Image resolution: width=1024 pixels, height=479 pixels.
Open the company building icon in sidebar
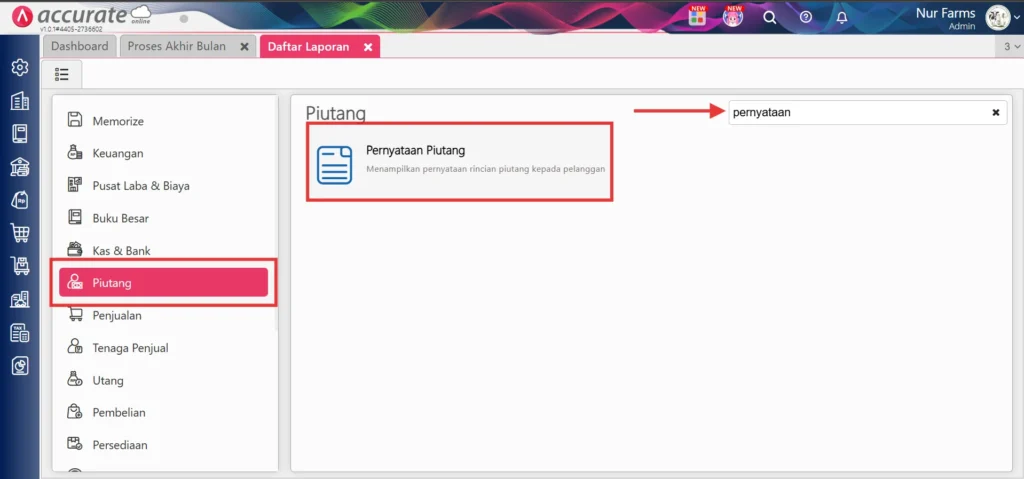[20, 101]
